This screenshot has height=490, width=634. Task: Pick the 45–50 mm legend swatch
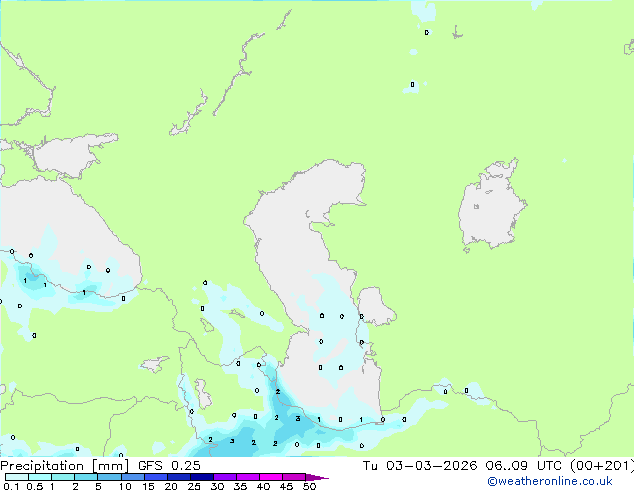tap(294, 477)
